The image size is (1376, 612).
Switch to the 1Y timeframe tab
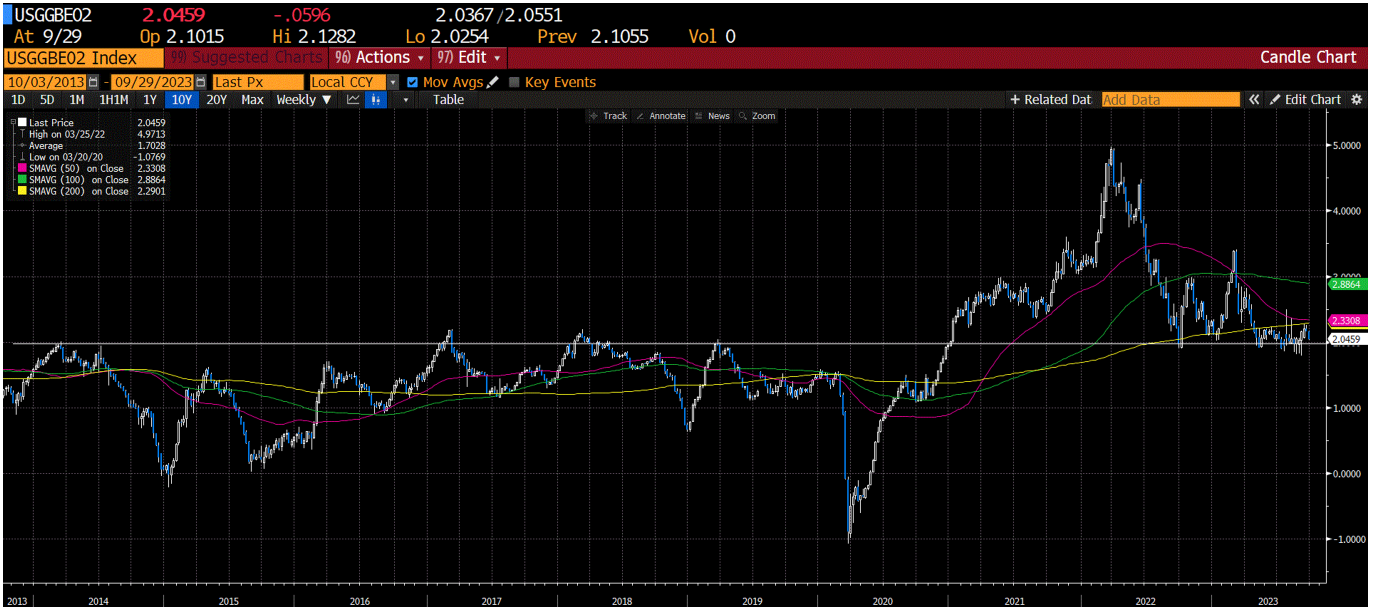click(x=149, y=100)
